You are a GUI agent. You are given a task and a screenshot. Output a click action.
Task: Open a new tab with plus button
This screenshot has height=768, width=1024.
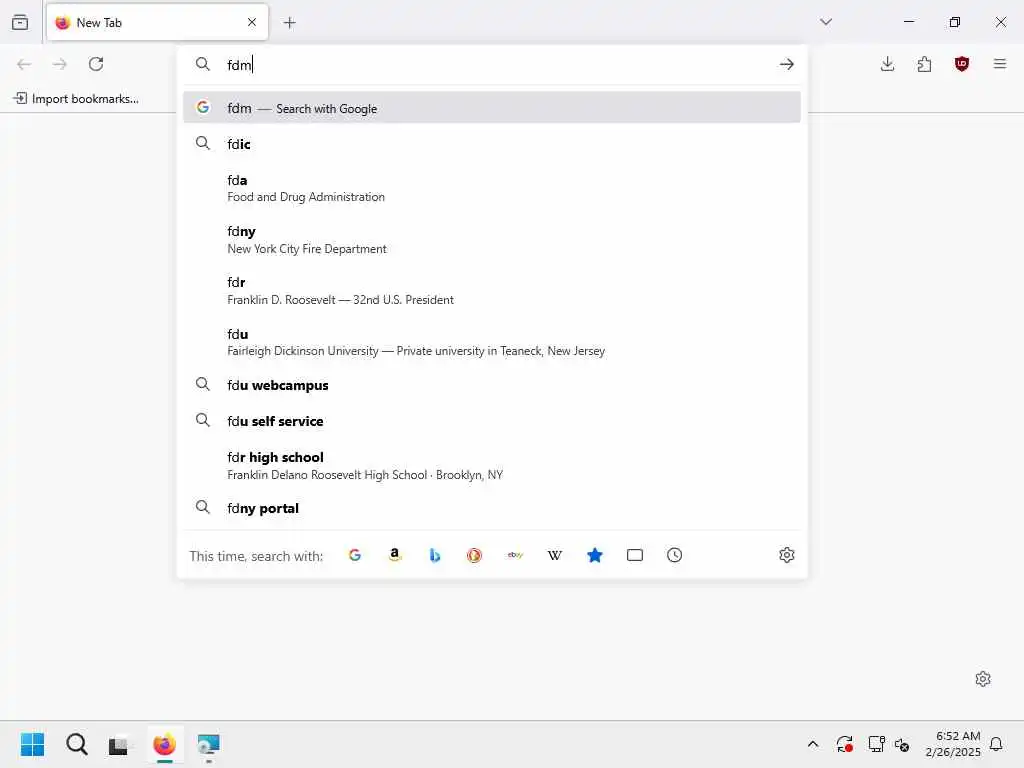click(290, 23)
